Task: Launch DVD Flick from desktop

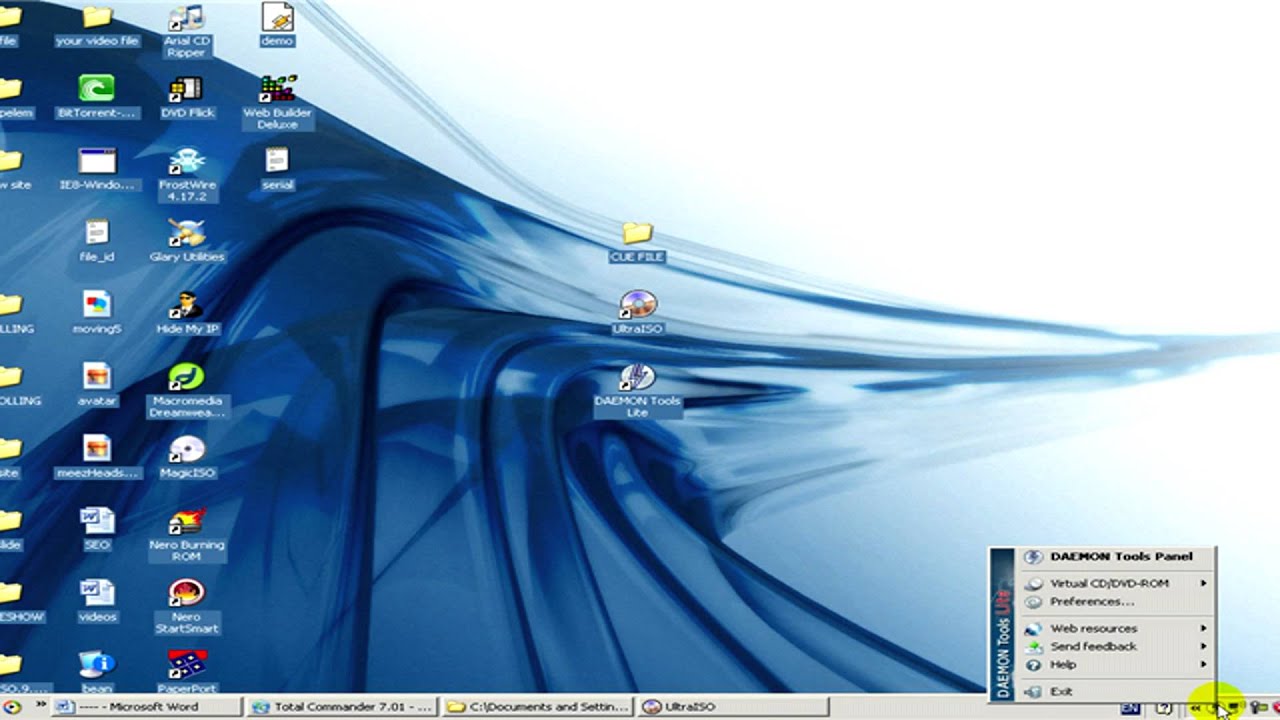Action: (187, 98)
